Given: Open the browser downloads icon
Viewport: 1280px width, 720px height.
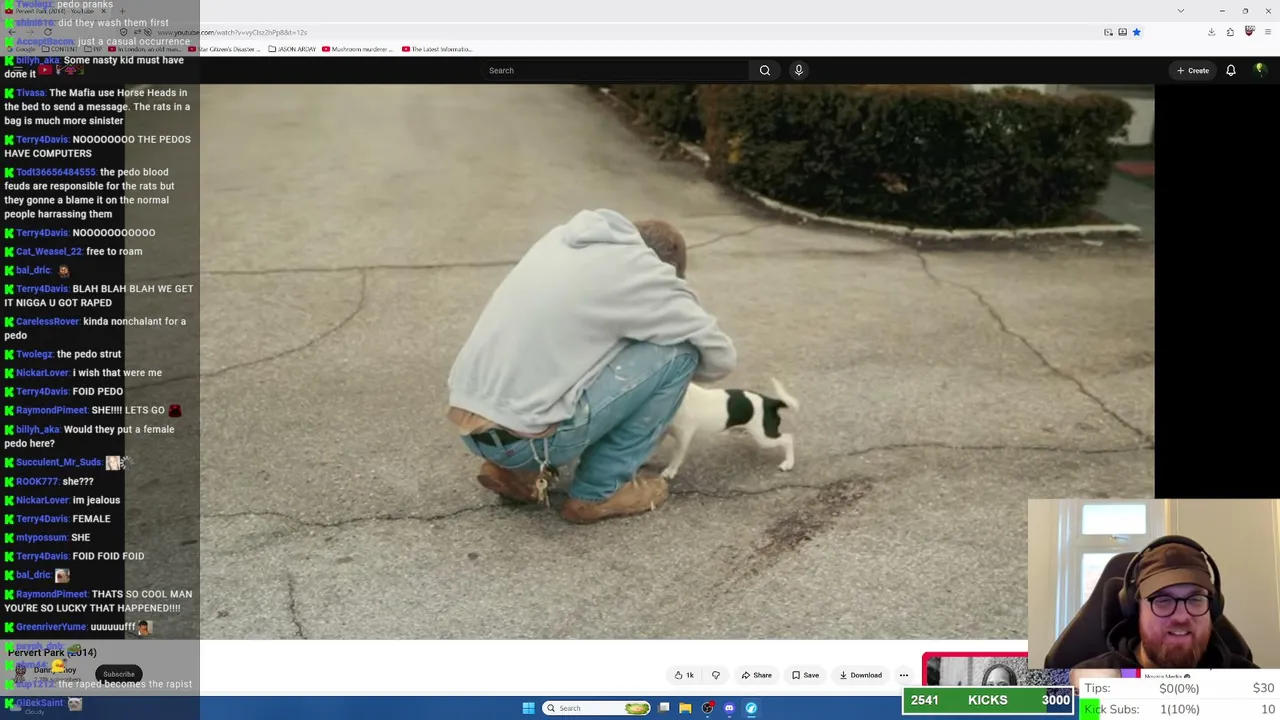Looking at the screenshot, I should pyautogui.click(x=1211, y=32).
